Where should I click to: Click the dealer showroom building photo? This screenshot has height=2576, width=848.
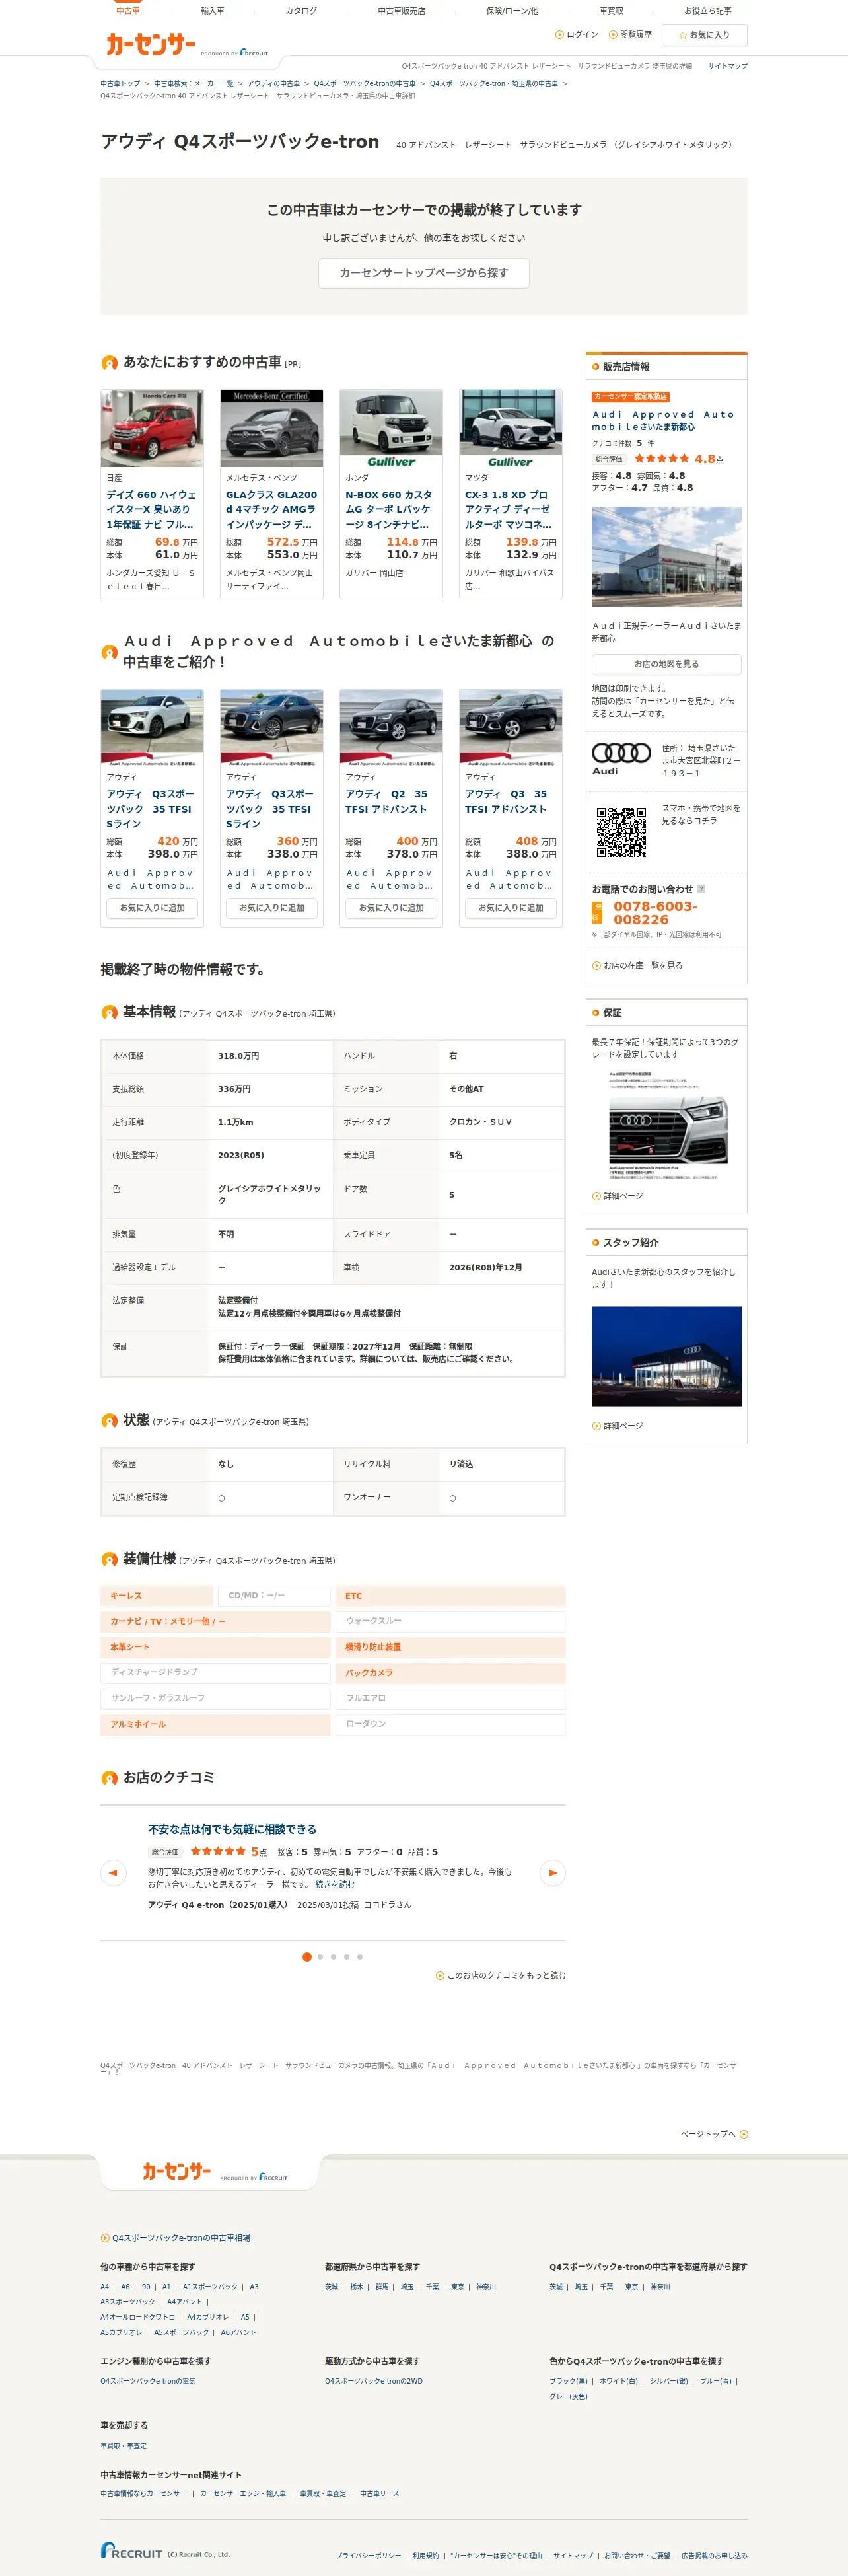(x=666, y=556)
